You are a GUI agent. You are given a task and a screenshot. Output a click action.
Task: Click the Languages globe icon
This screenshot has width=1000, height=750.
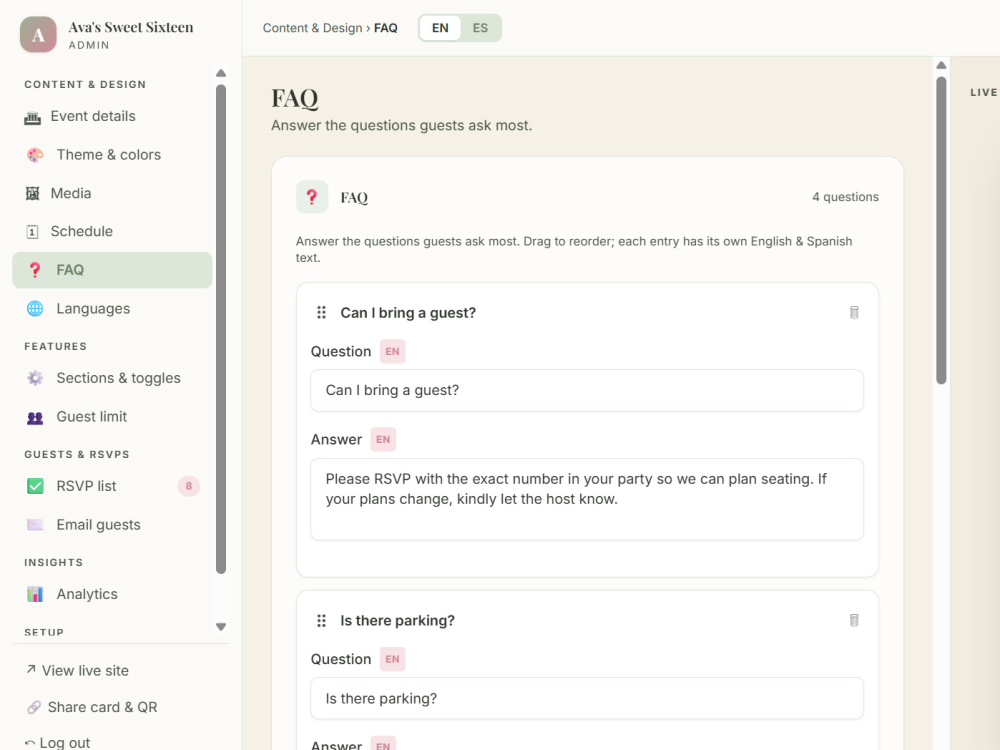[x=35, y=309]
